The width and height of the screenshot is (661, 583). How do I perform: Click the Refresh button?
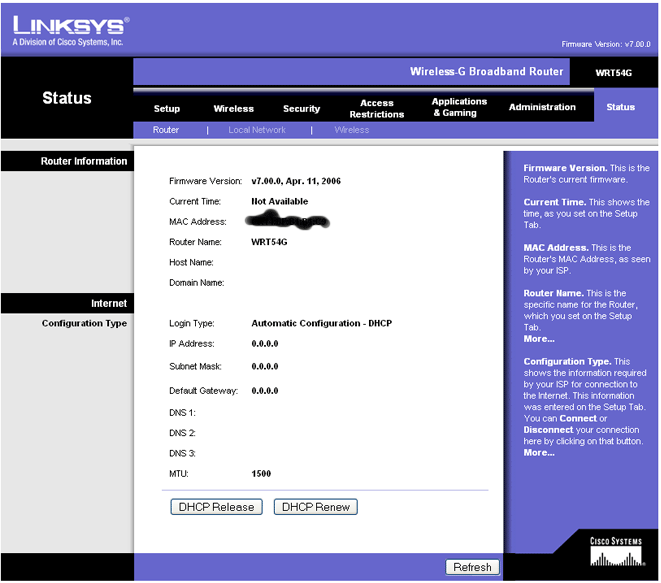[472, 567]
